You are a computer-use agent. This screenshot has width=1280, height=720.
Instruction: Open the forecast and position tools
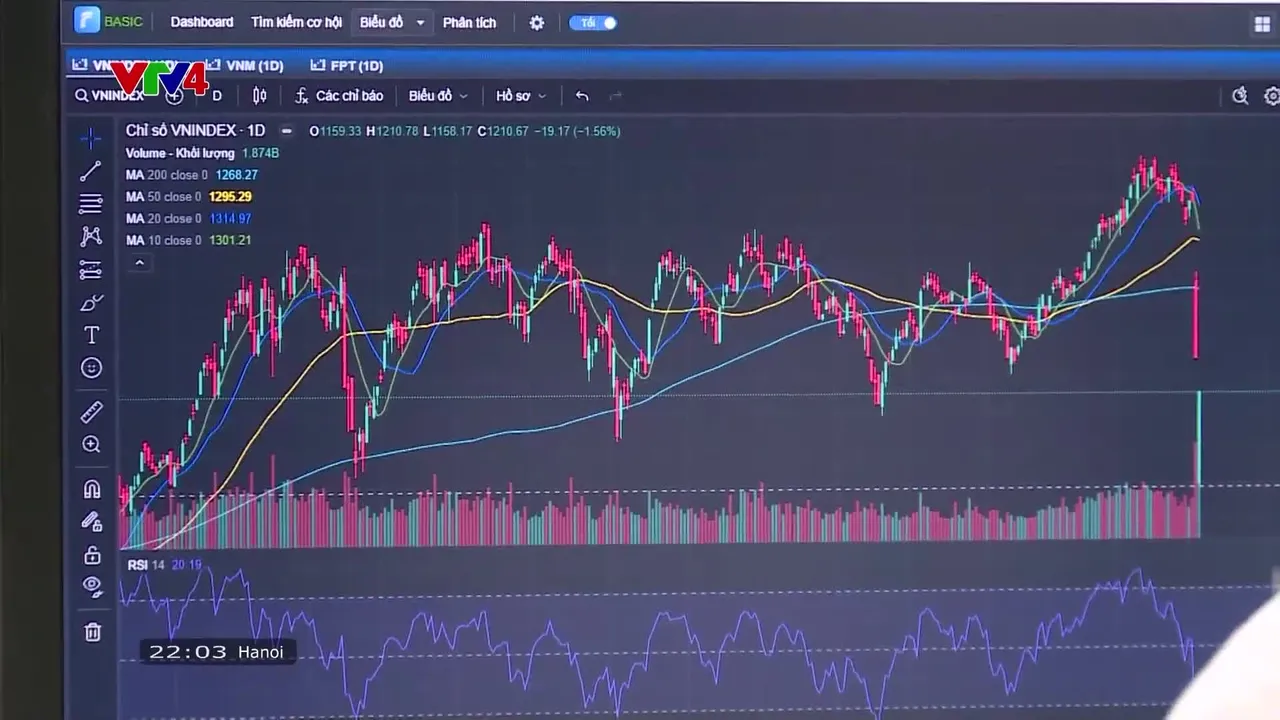(x=91, y=270)
